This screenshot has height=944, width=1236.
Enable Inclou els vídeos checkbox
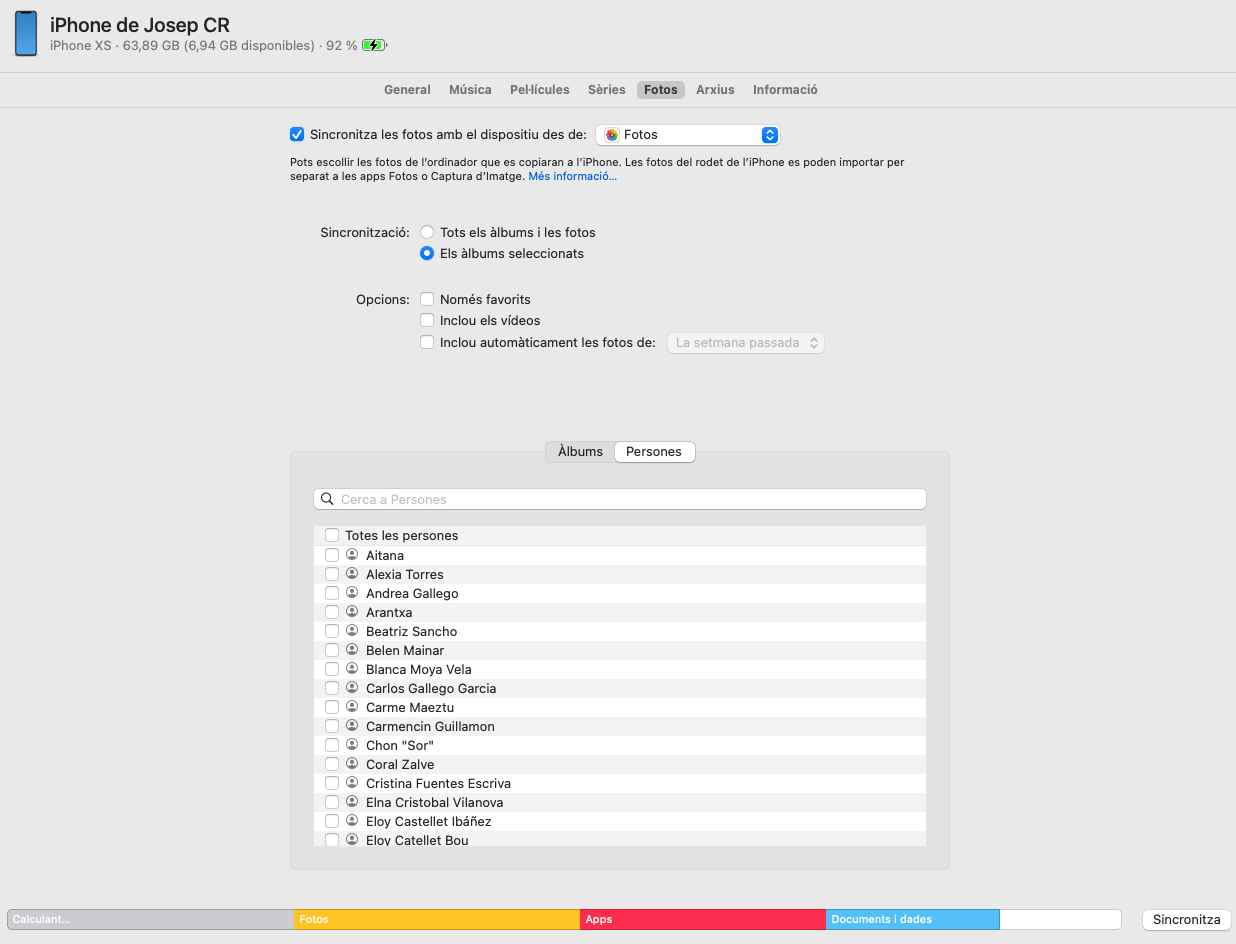click(427, 320)
